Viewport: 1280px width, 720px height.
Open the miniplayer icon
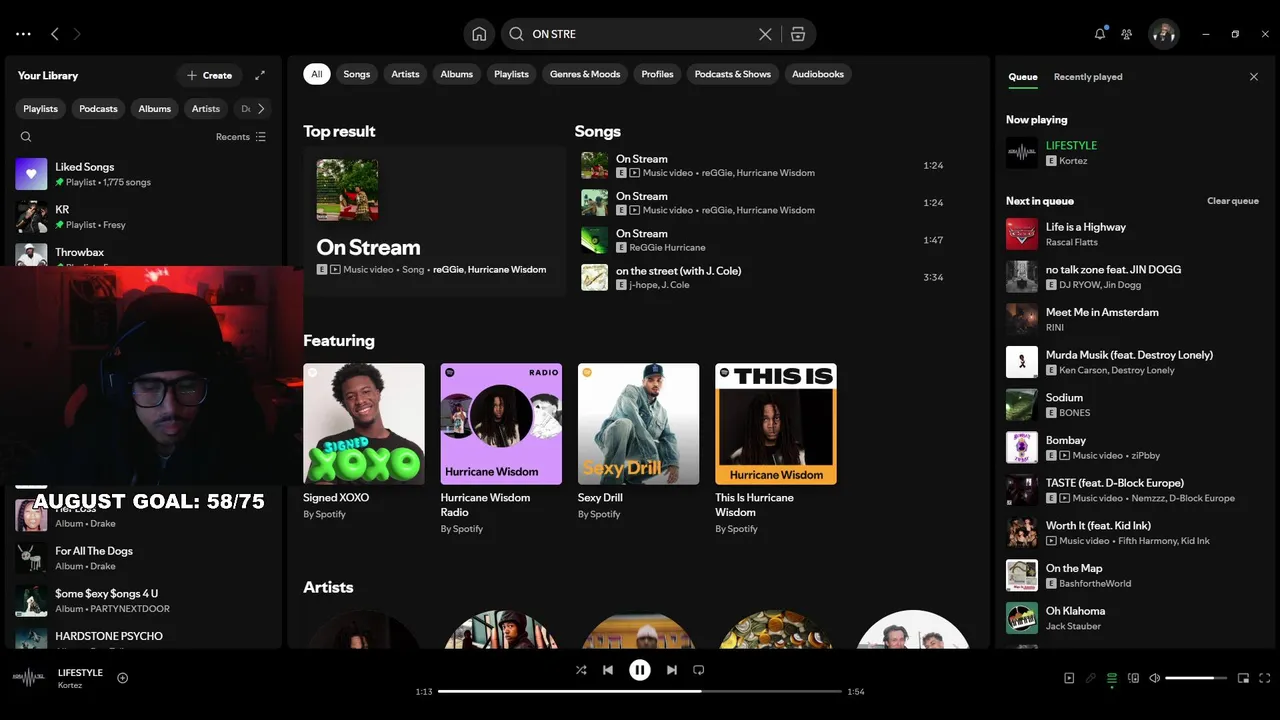(x=1243, y=678)
